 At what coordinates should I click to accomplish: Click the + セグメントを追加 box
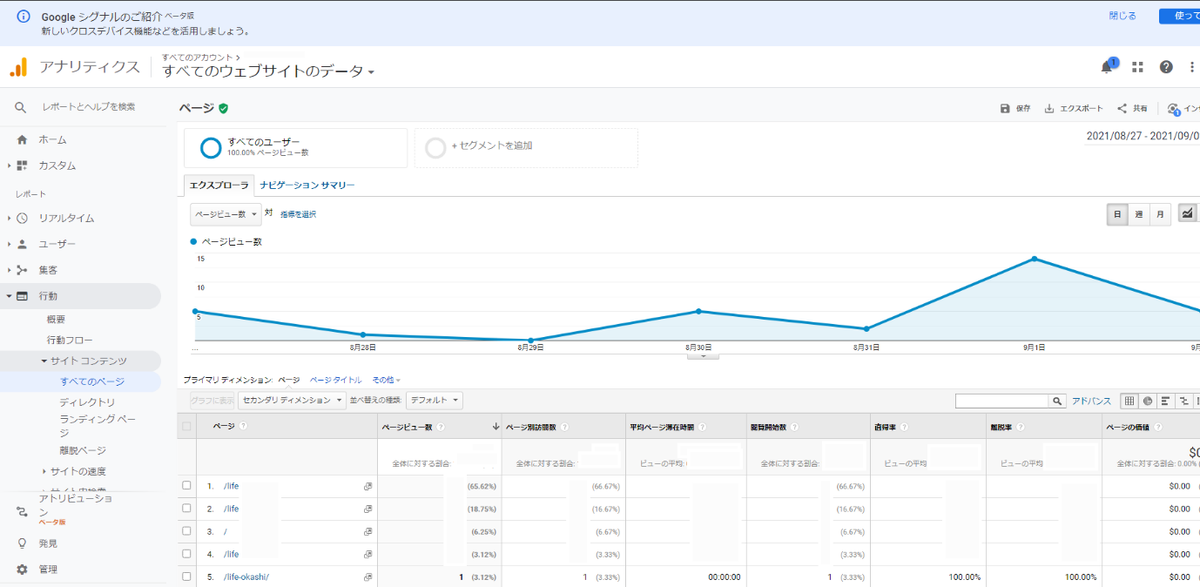pos(526,147)
